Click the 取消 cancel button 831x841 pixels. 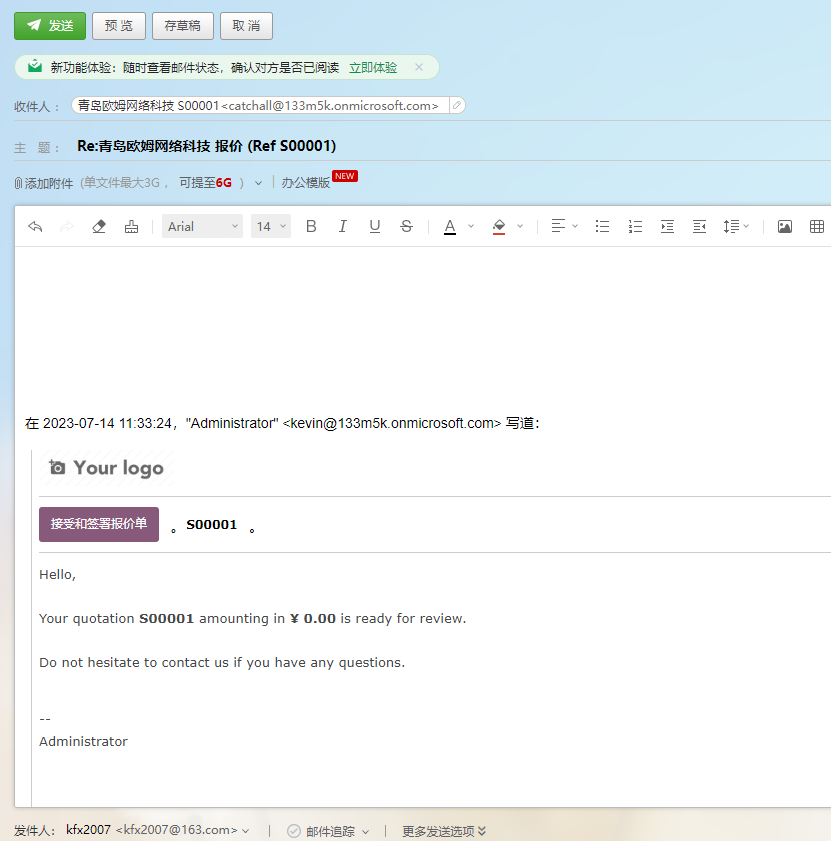[246, 26]
